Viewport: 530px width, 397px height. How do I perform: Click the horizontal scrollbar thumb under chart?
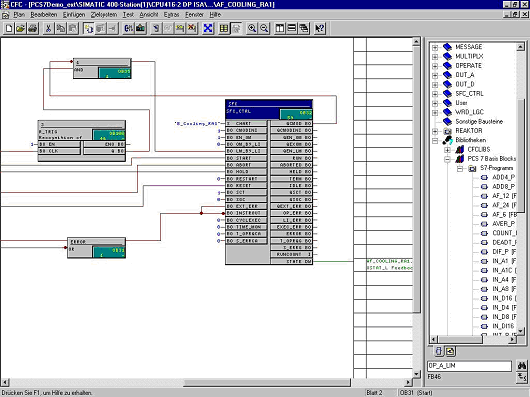click(267, 382)
